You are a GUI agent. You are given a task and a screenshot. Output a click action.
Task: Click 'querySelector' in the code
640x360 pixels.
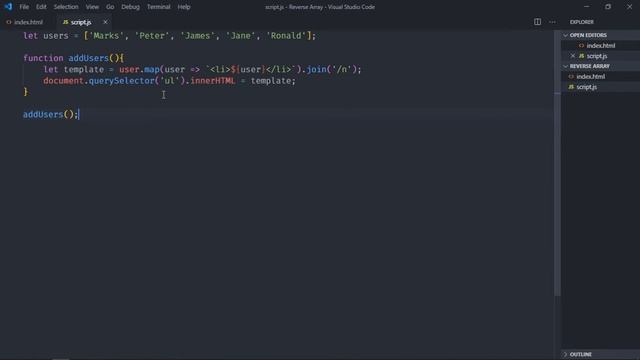click(x=122, y=81)
